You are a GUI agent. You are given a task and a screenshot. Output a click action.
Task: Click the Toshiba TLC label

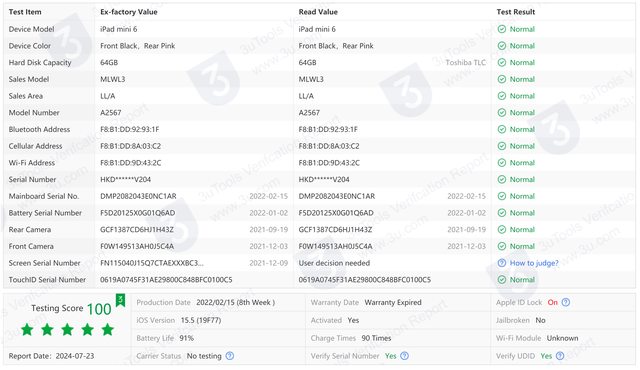[x=466, y=62]
